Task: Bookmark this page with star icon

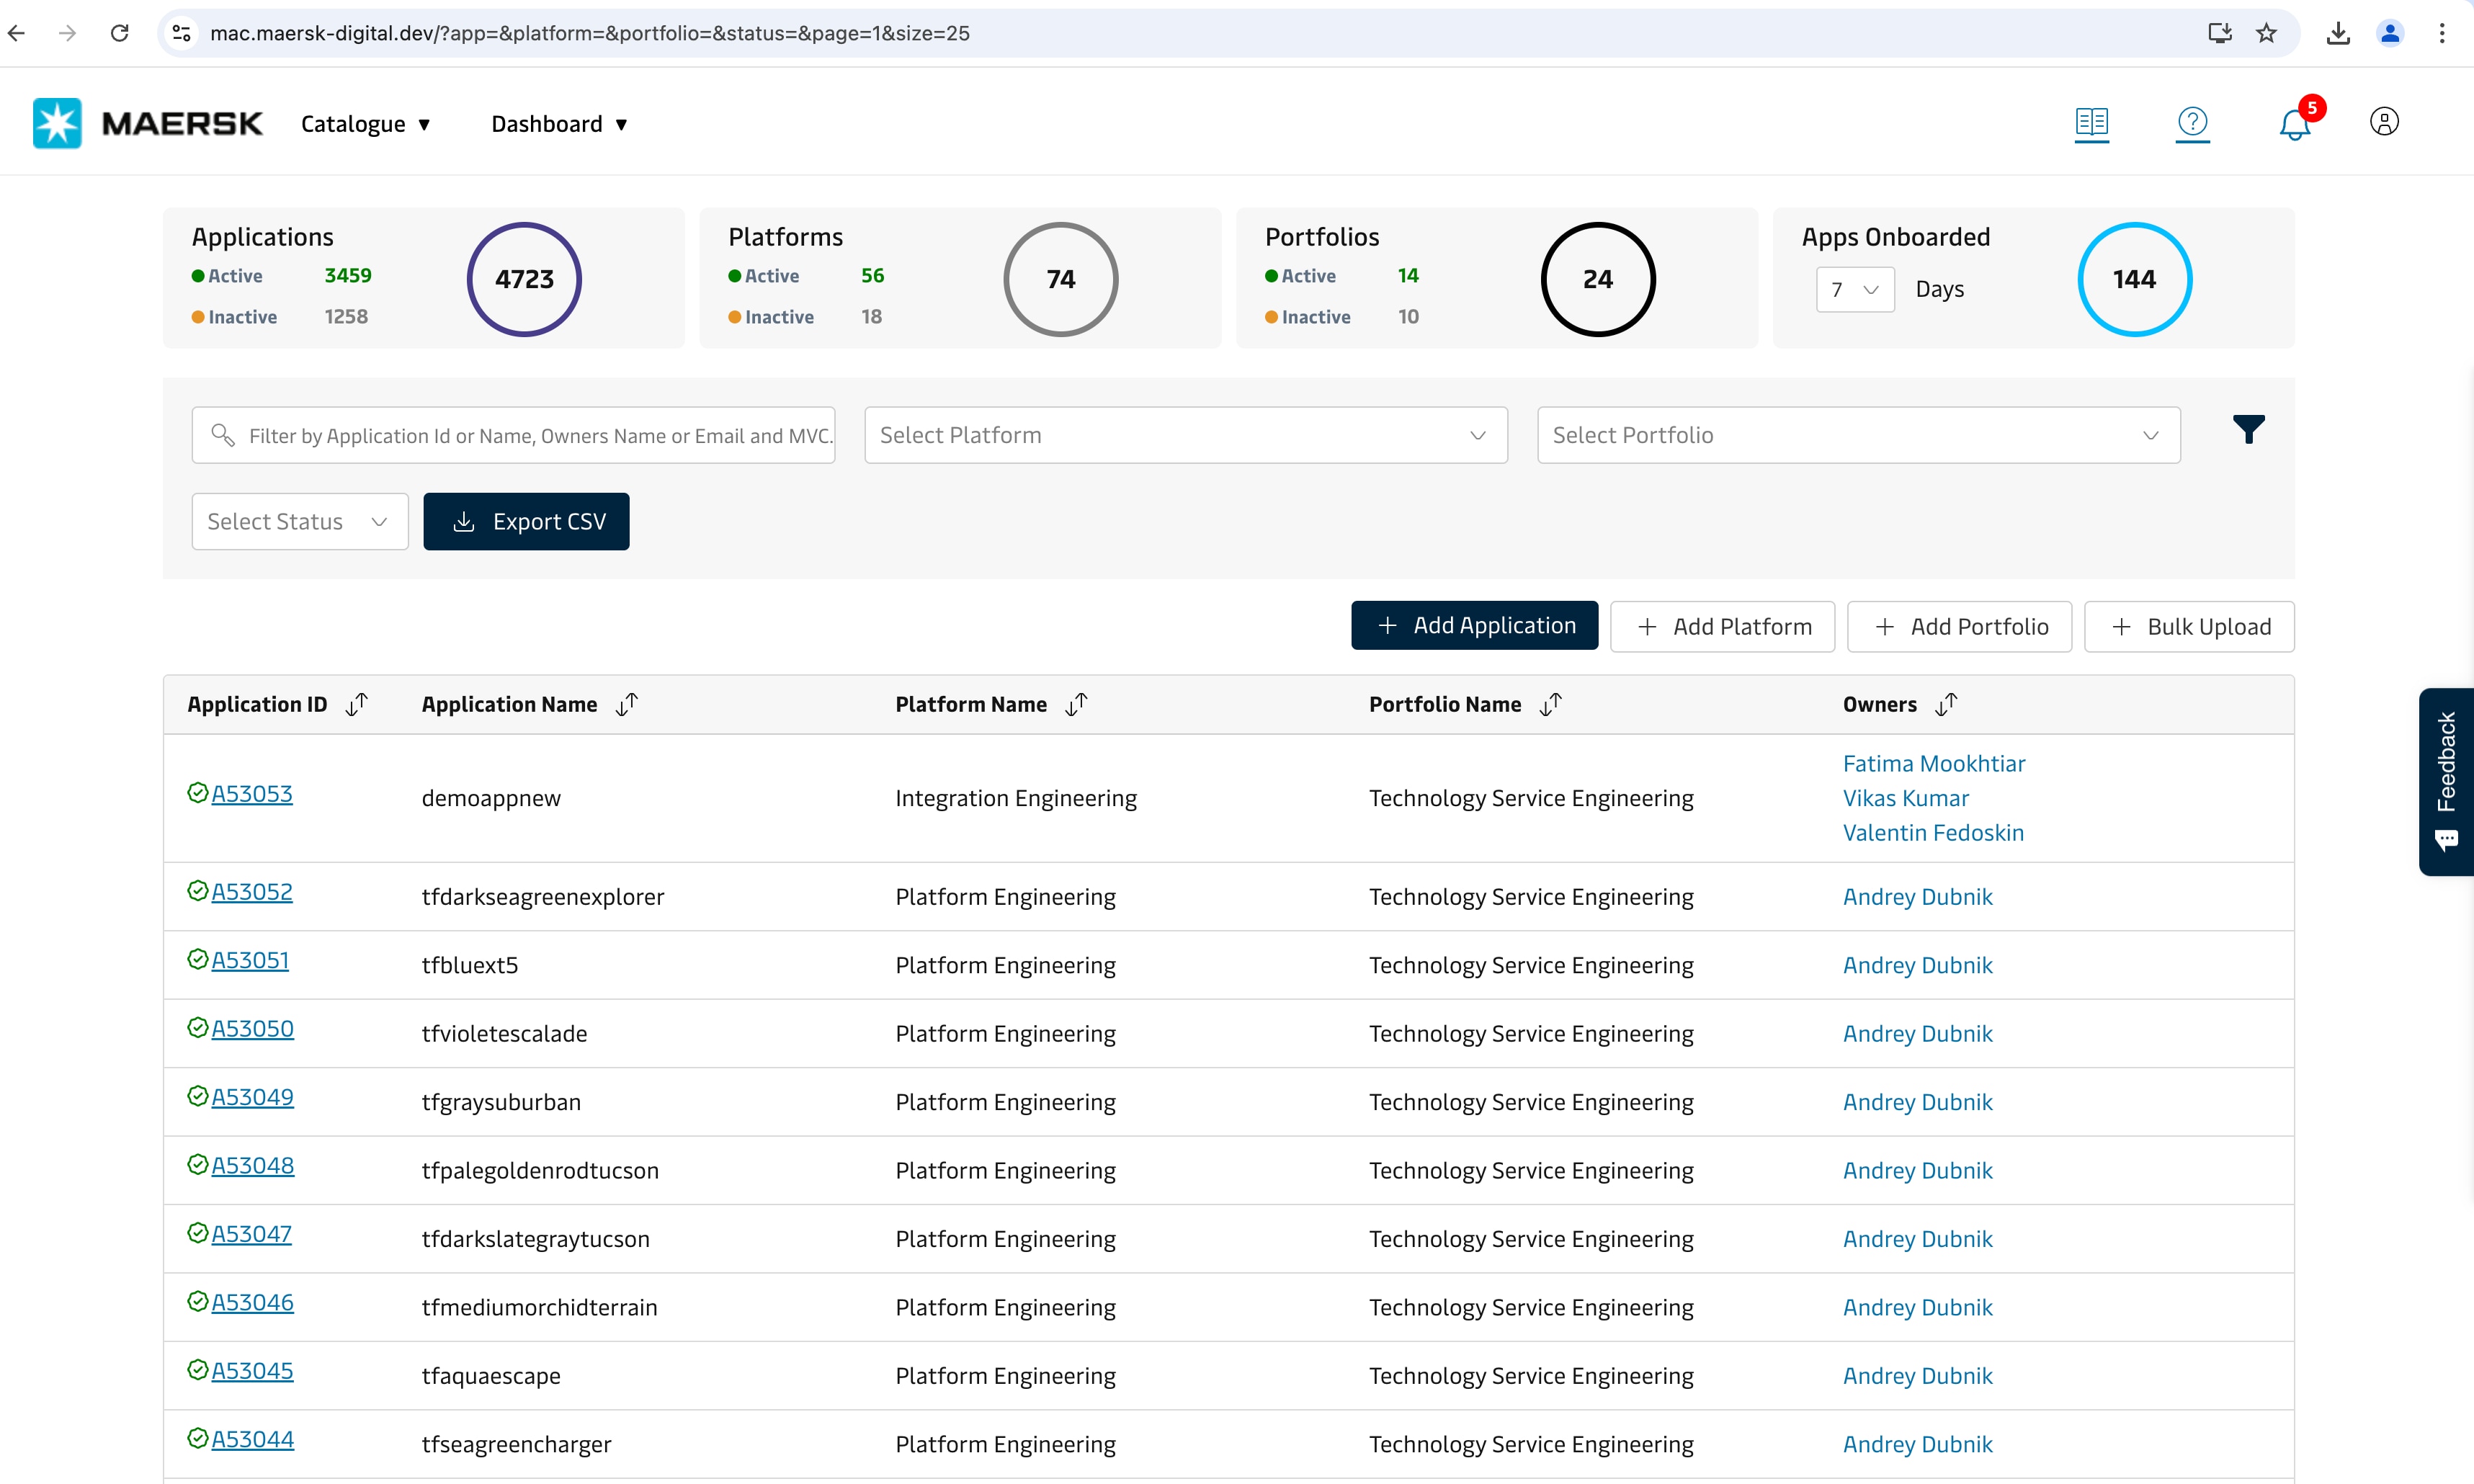Action: pyautogui.click(x=2266, y=33)
